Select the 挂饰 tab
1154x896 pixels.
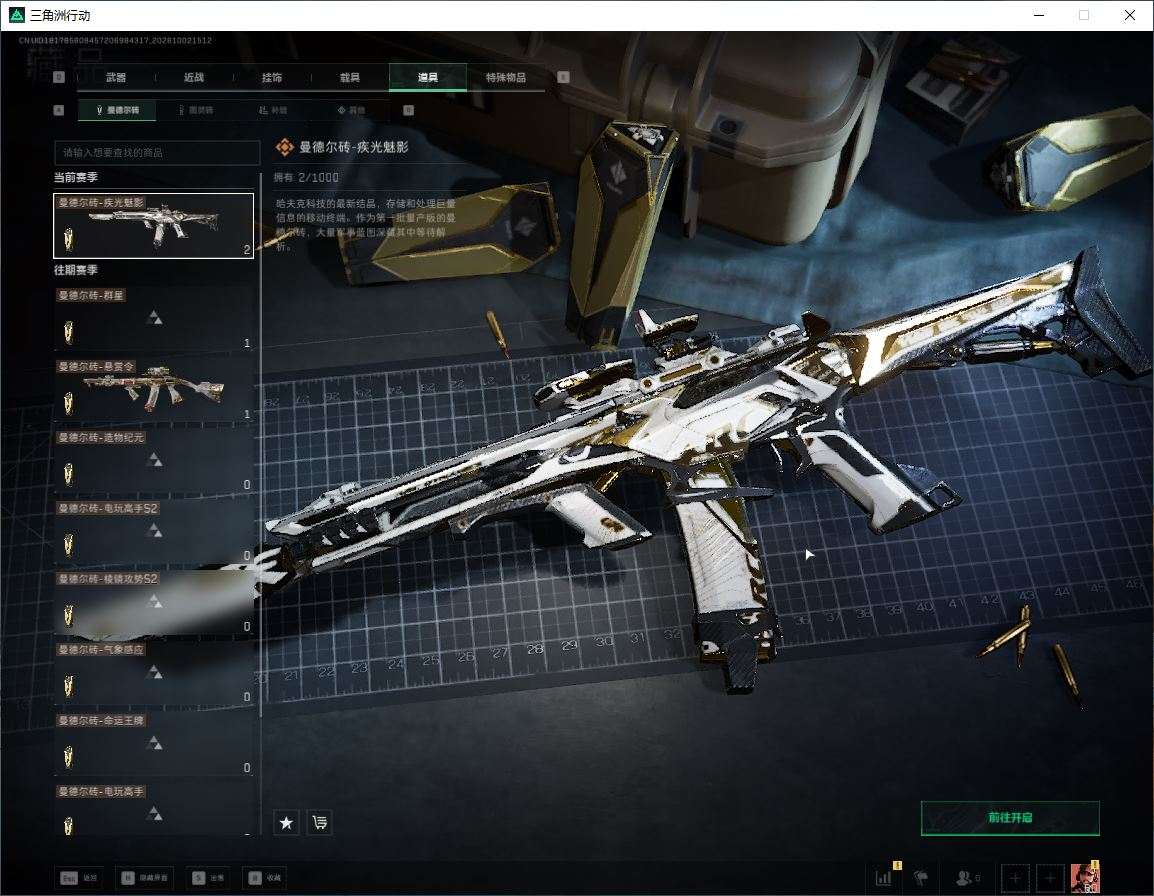272,77
